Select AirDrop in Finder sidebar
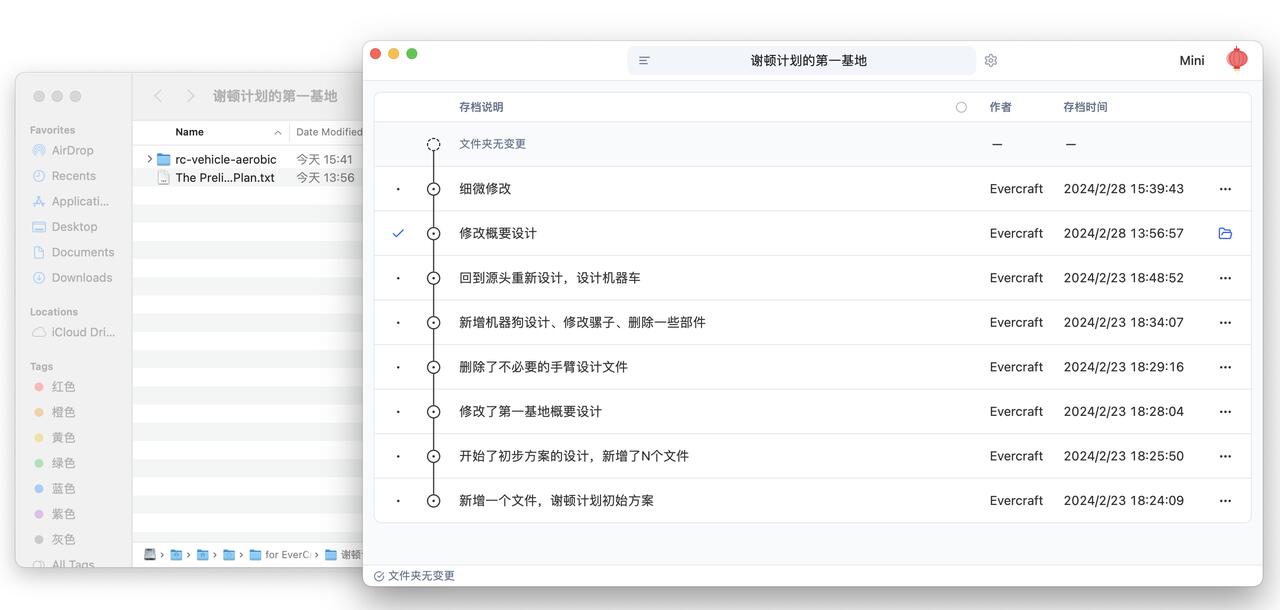The height and width of the screenshot is (610, 1280). (72, 150)
